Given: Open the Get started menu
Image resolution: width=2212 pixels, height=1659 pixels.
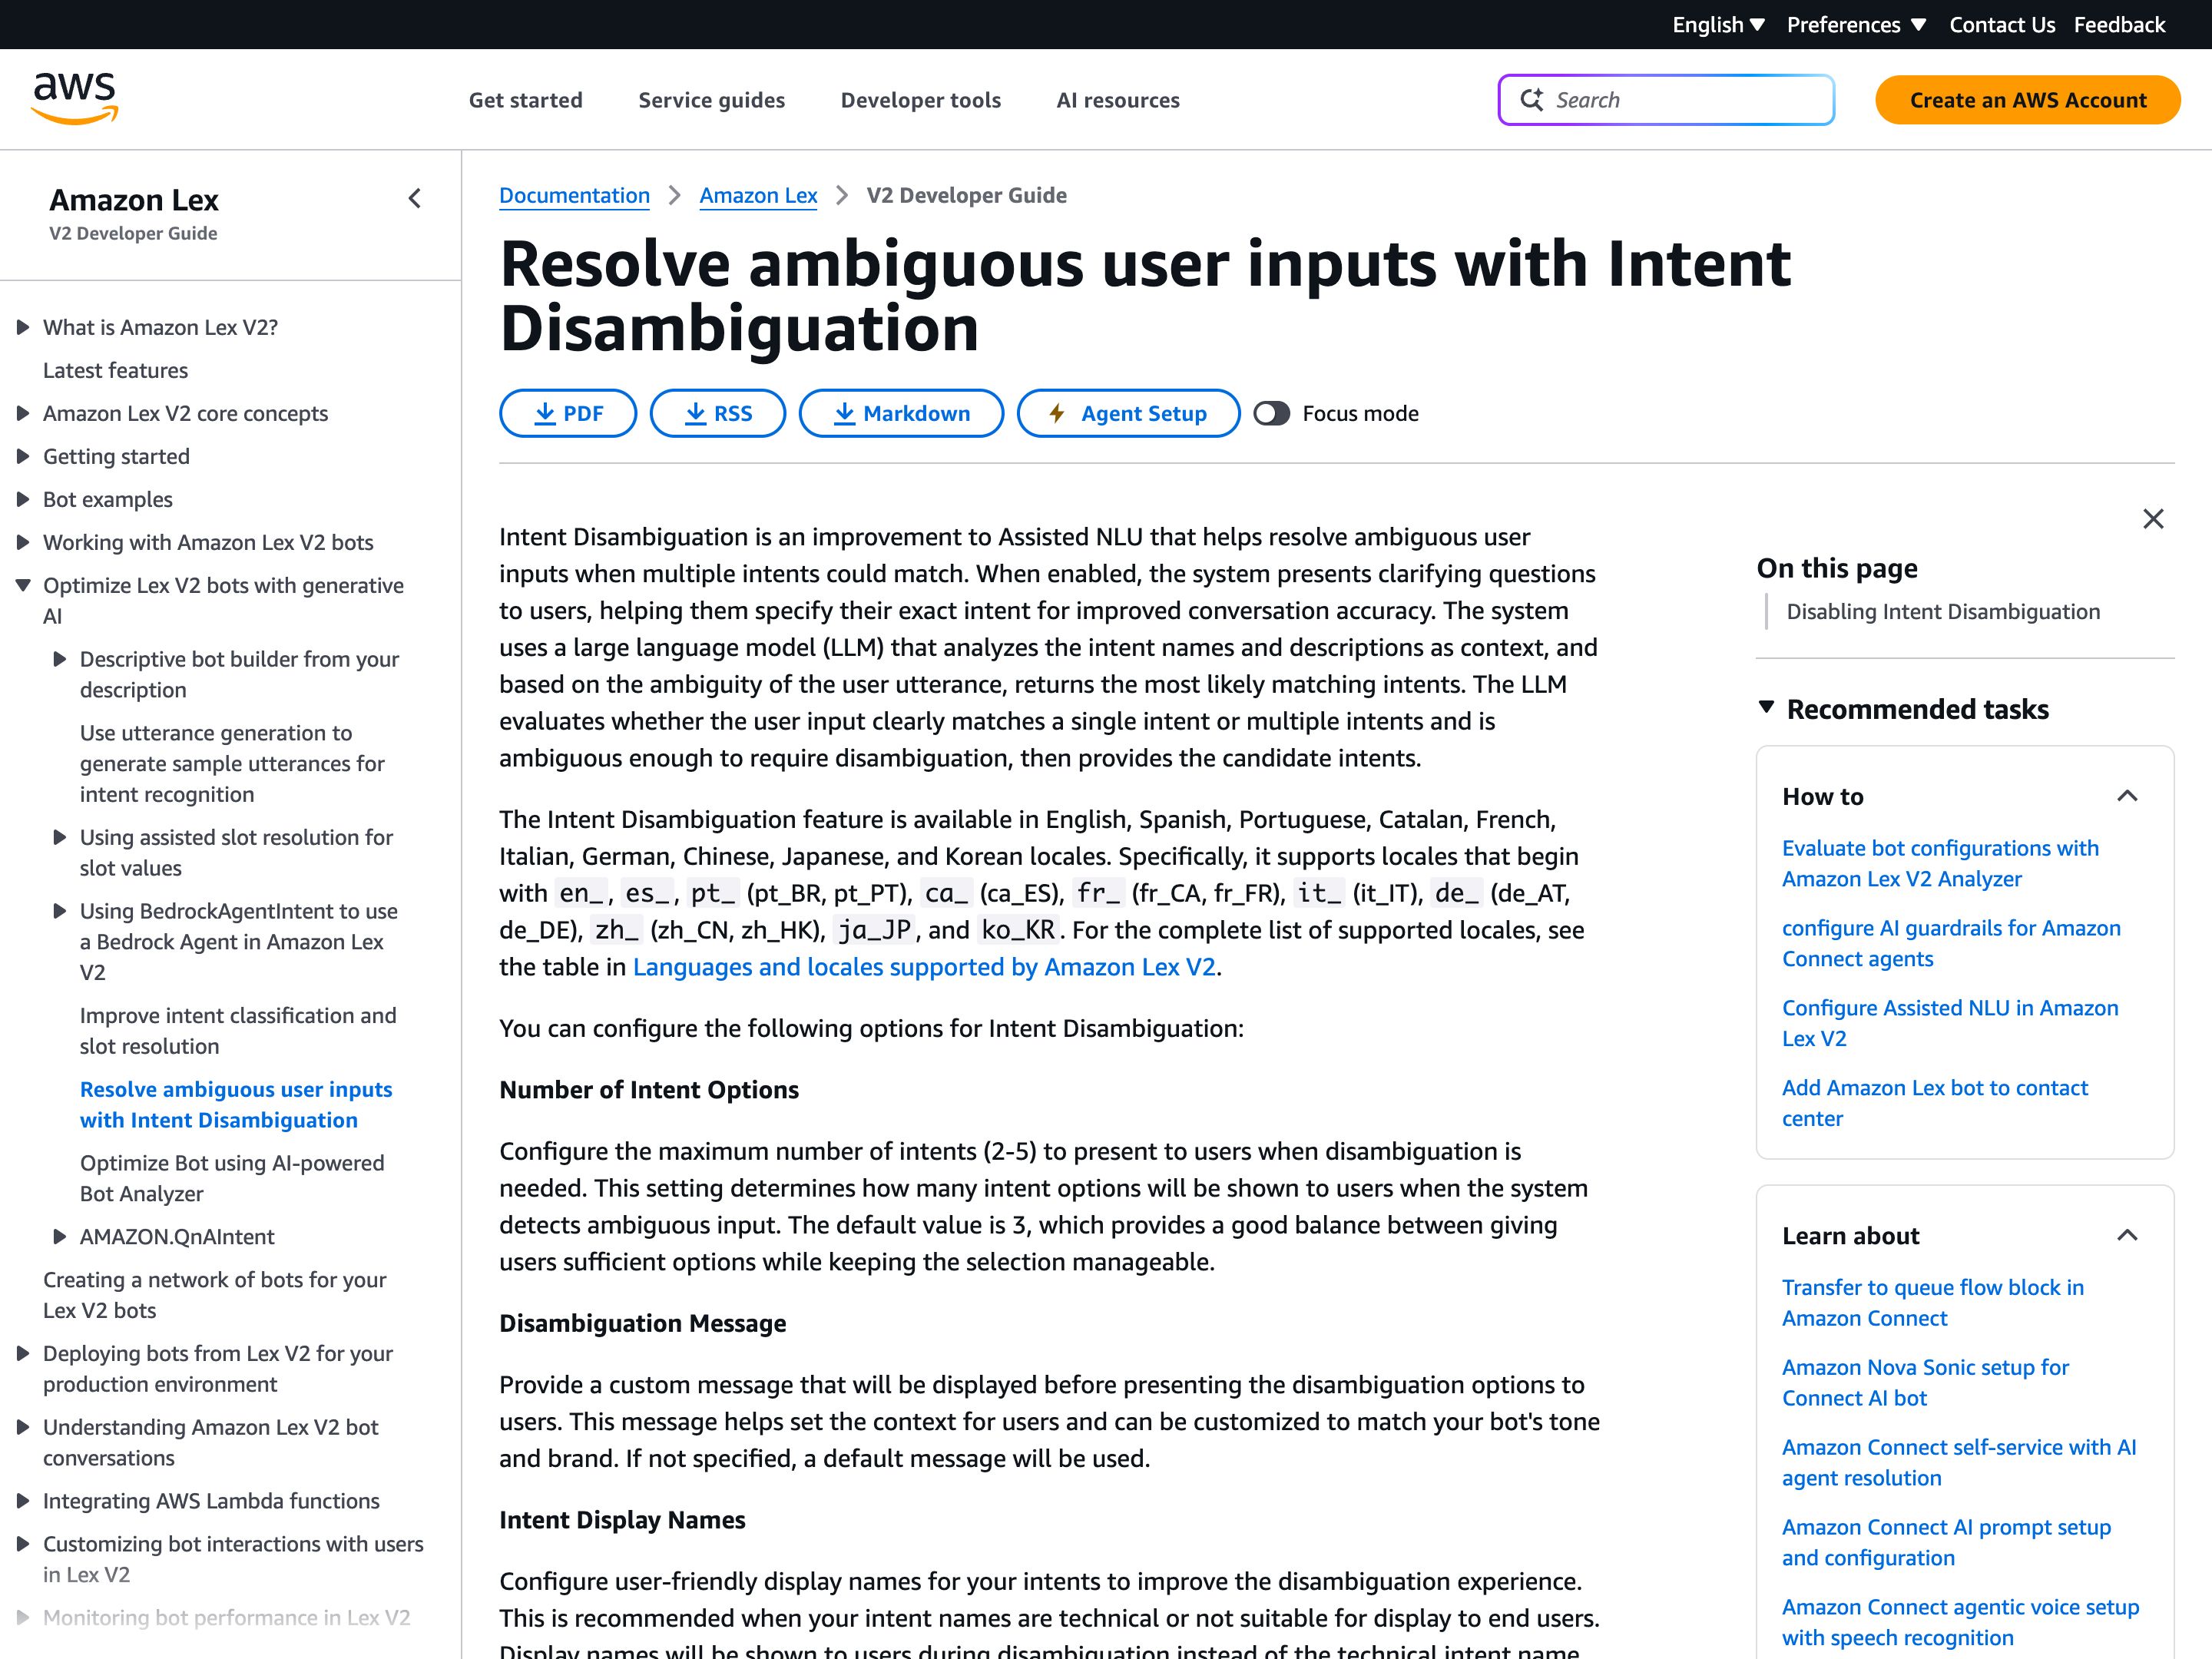Looking at the screenshot, I should [x=525, y=100].
